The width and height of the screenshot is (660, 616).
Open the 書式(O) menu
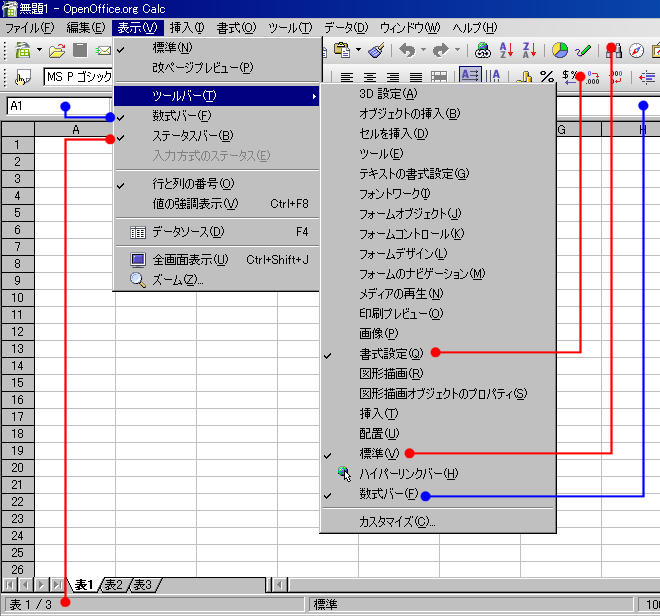(236, 28)
